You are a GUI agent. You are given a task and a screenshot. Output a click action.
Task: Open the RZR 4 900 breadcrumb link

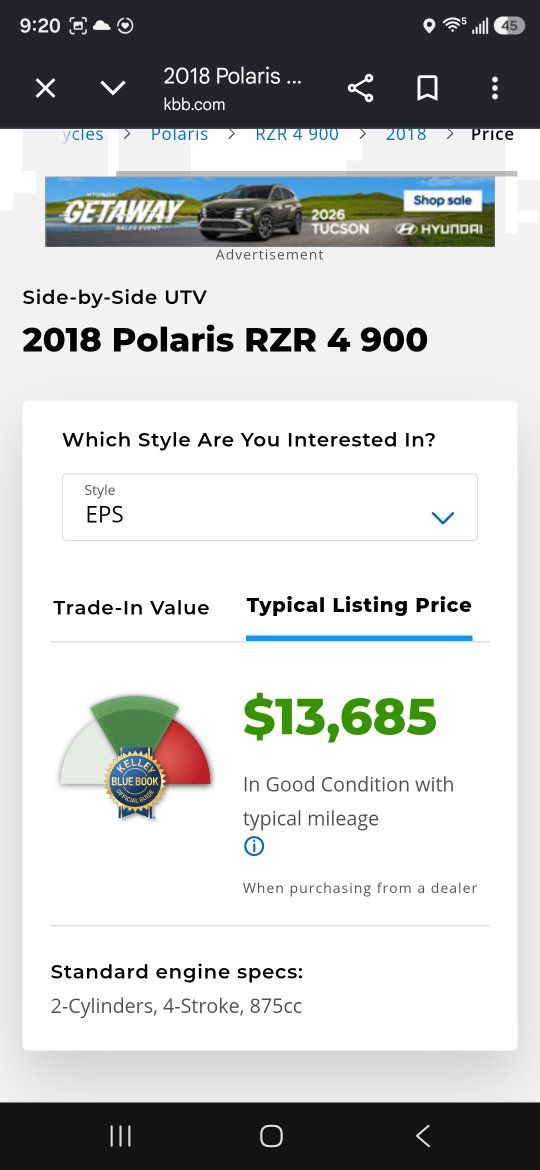click(297, 134)
